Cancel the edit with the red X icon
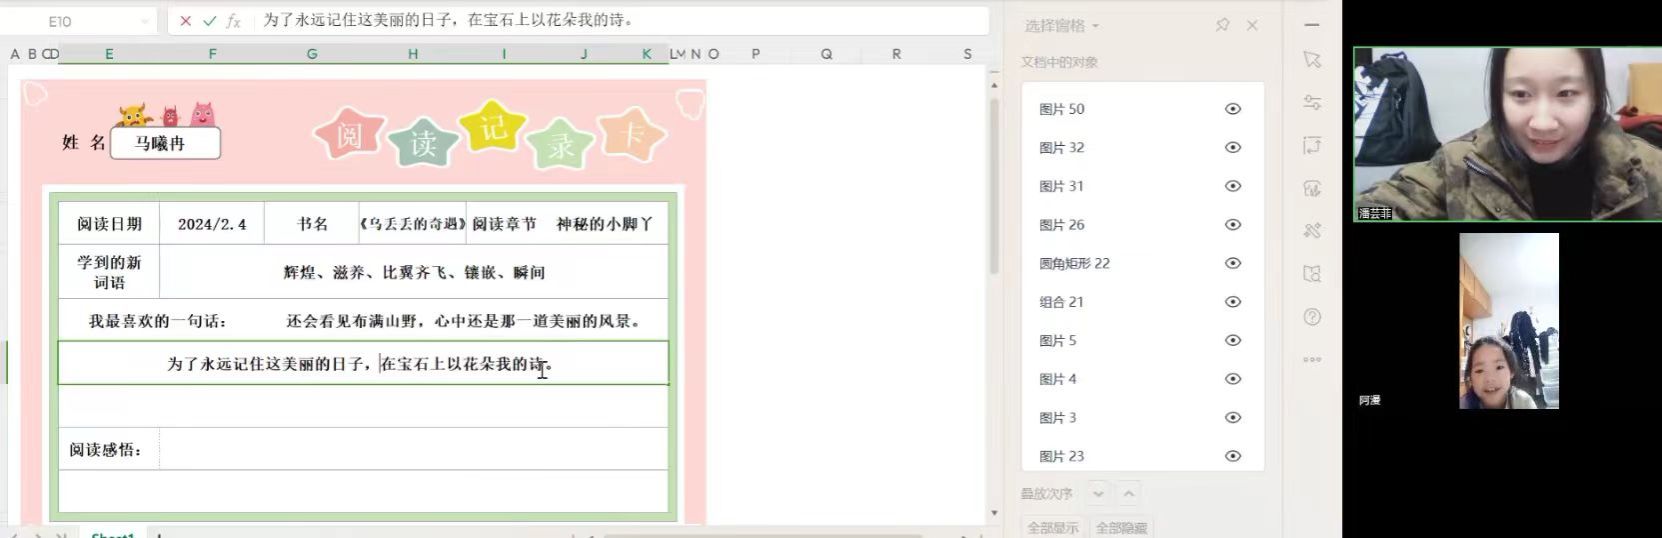The height and width of the screenshot is (538, 1662). click(x=185, y=21)
